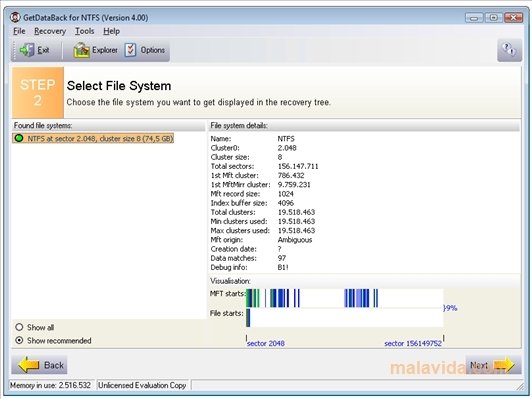Screen dimensions: 532x399
Task: Click the Exit toolbar button
Action: coord(35,50)
